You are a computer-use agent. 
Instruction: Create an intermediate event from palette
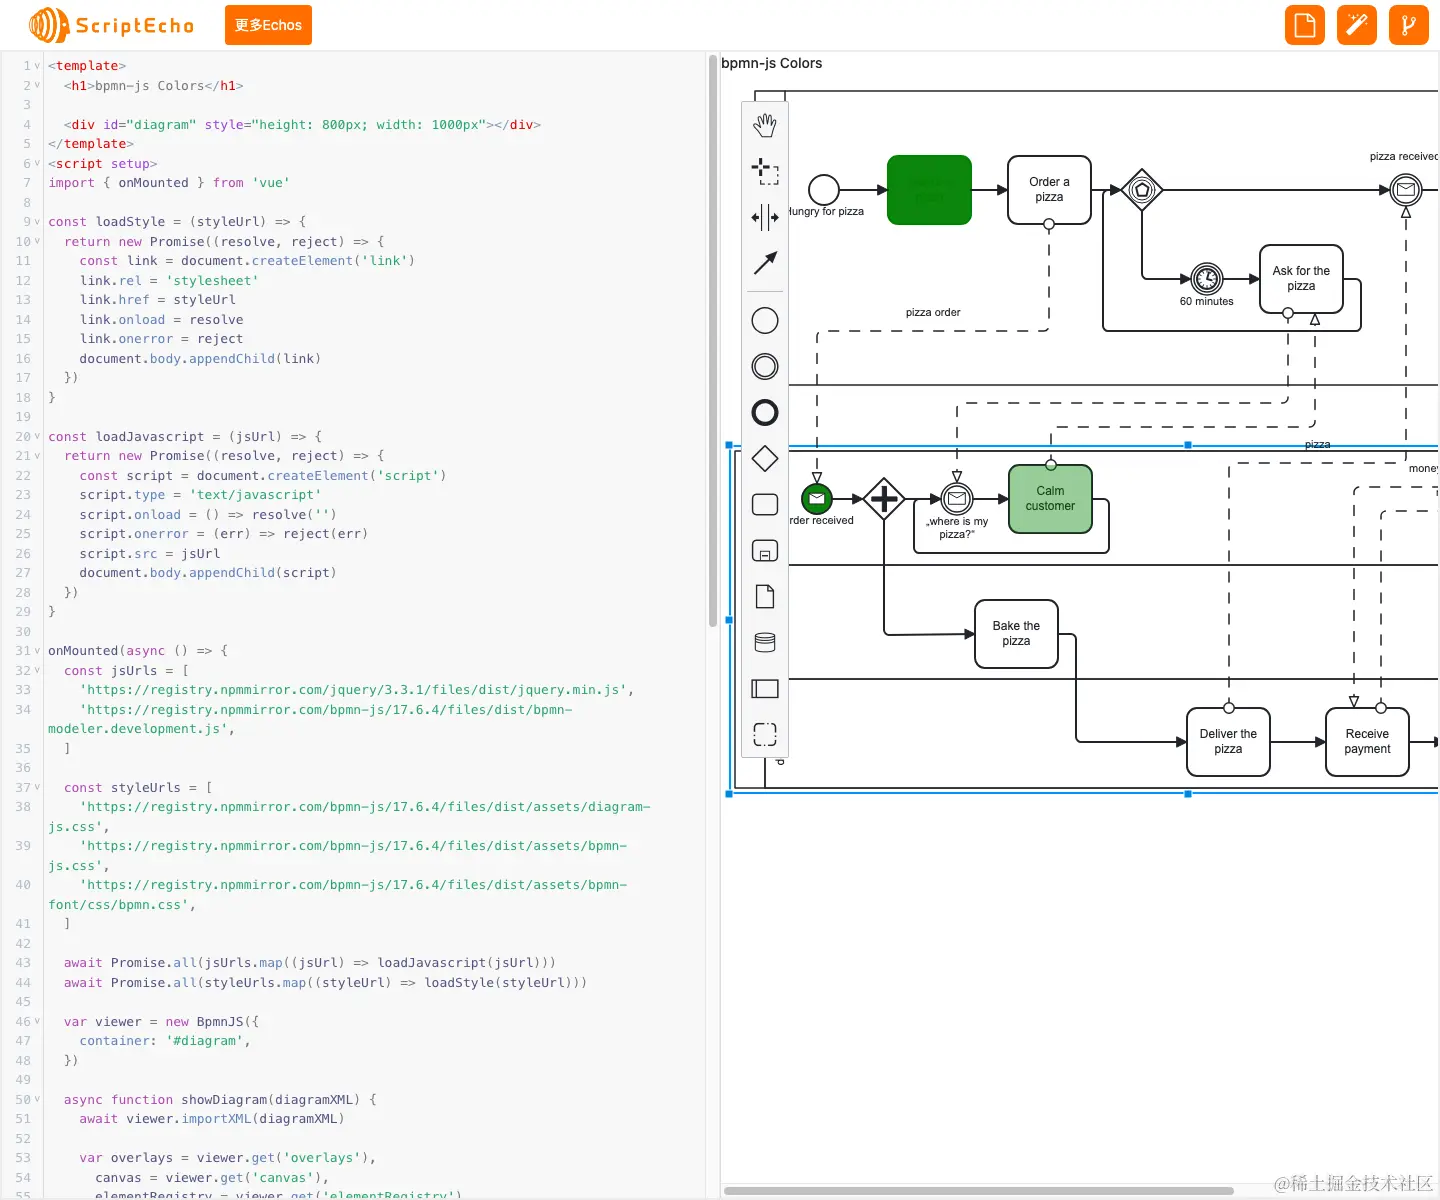765,366
